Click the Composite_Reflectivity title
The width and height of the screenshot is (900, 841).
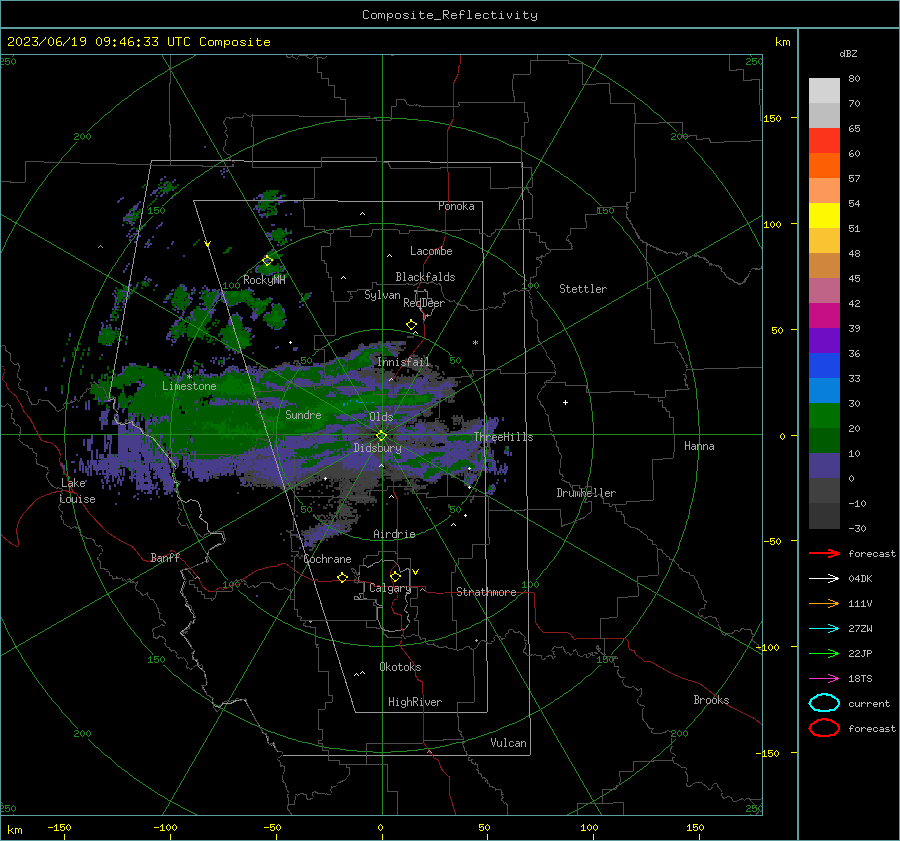pyautogui.click(x=450, y=15)
